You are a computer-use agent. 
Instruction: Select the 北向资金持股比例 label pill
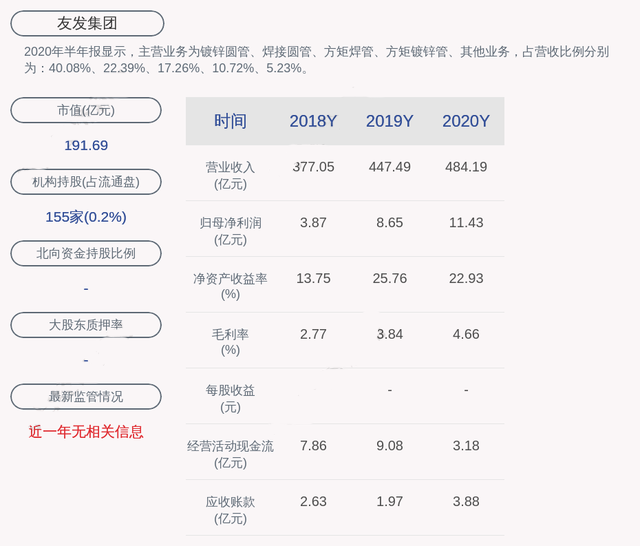[x=86, y=253]
